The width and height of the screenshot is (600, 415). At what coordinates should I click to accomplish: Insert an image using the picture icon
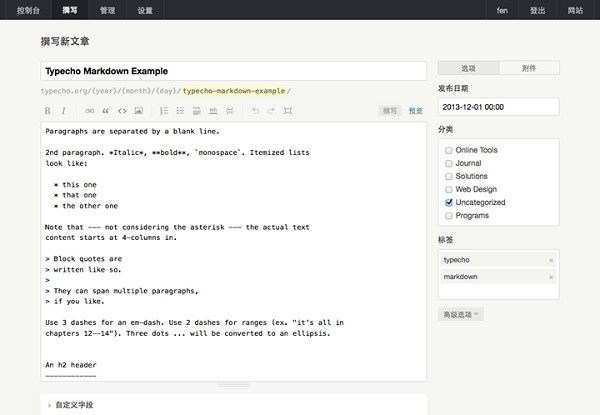(x=139, y=110)
